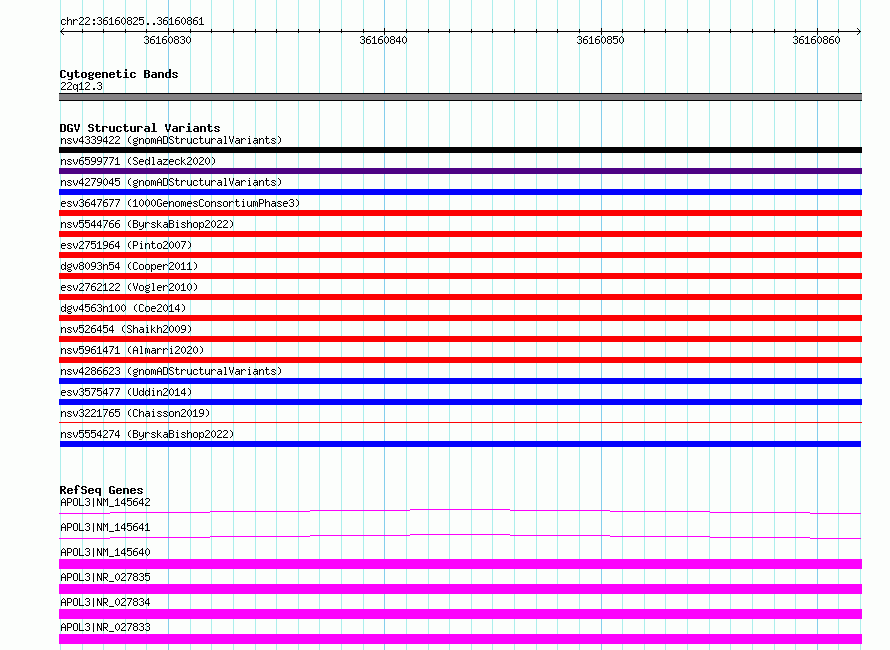Click gene label APOL3|NR_027833

[x=105, y=627]
